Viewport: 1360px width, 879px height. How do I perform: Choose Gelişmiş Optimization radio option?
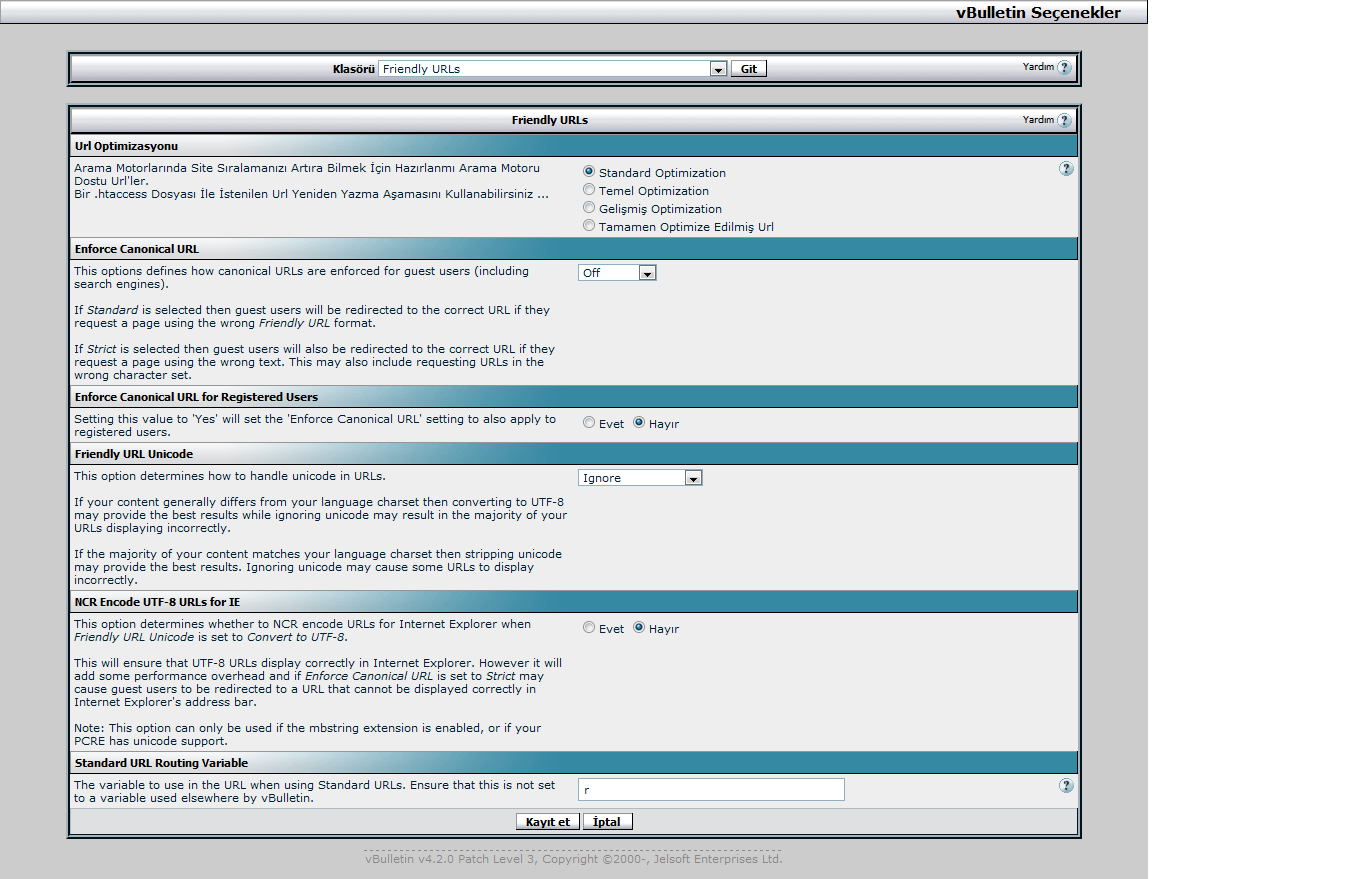[x=589, y=208]
